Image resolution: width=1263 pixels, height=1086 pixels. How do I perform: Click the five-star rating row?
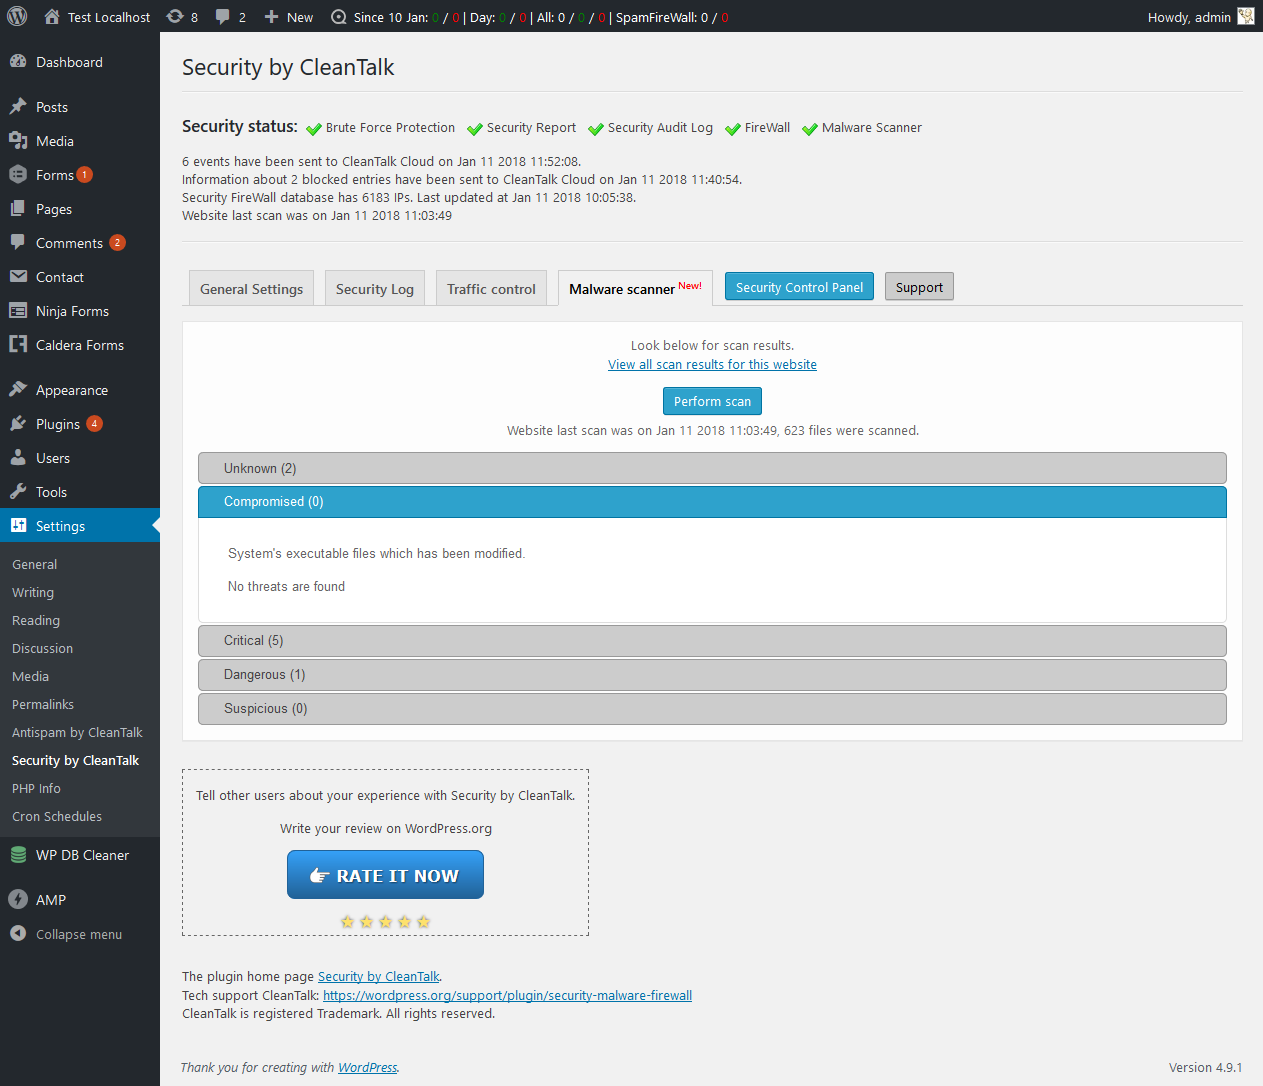coord(385,922)
